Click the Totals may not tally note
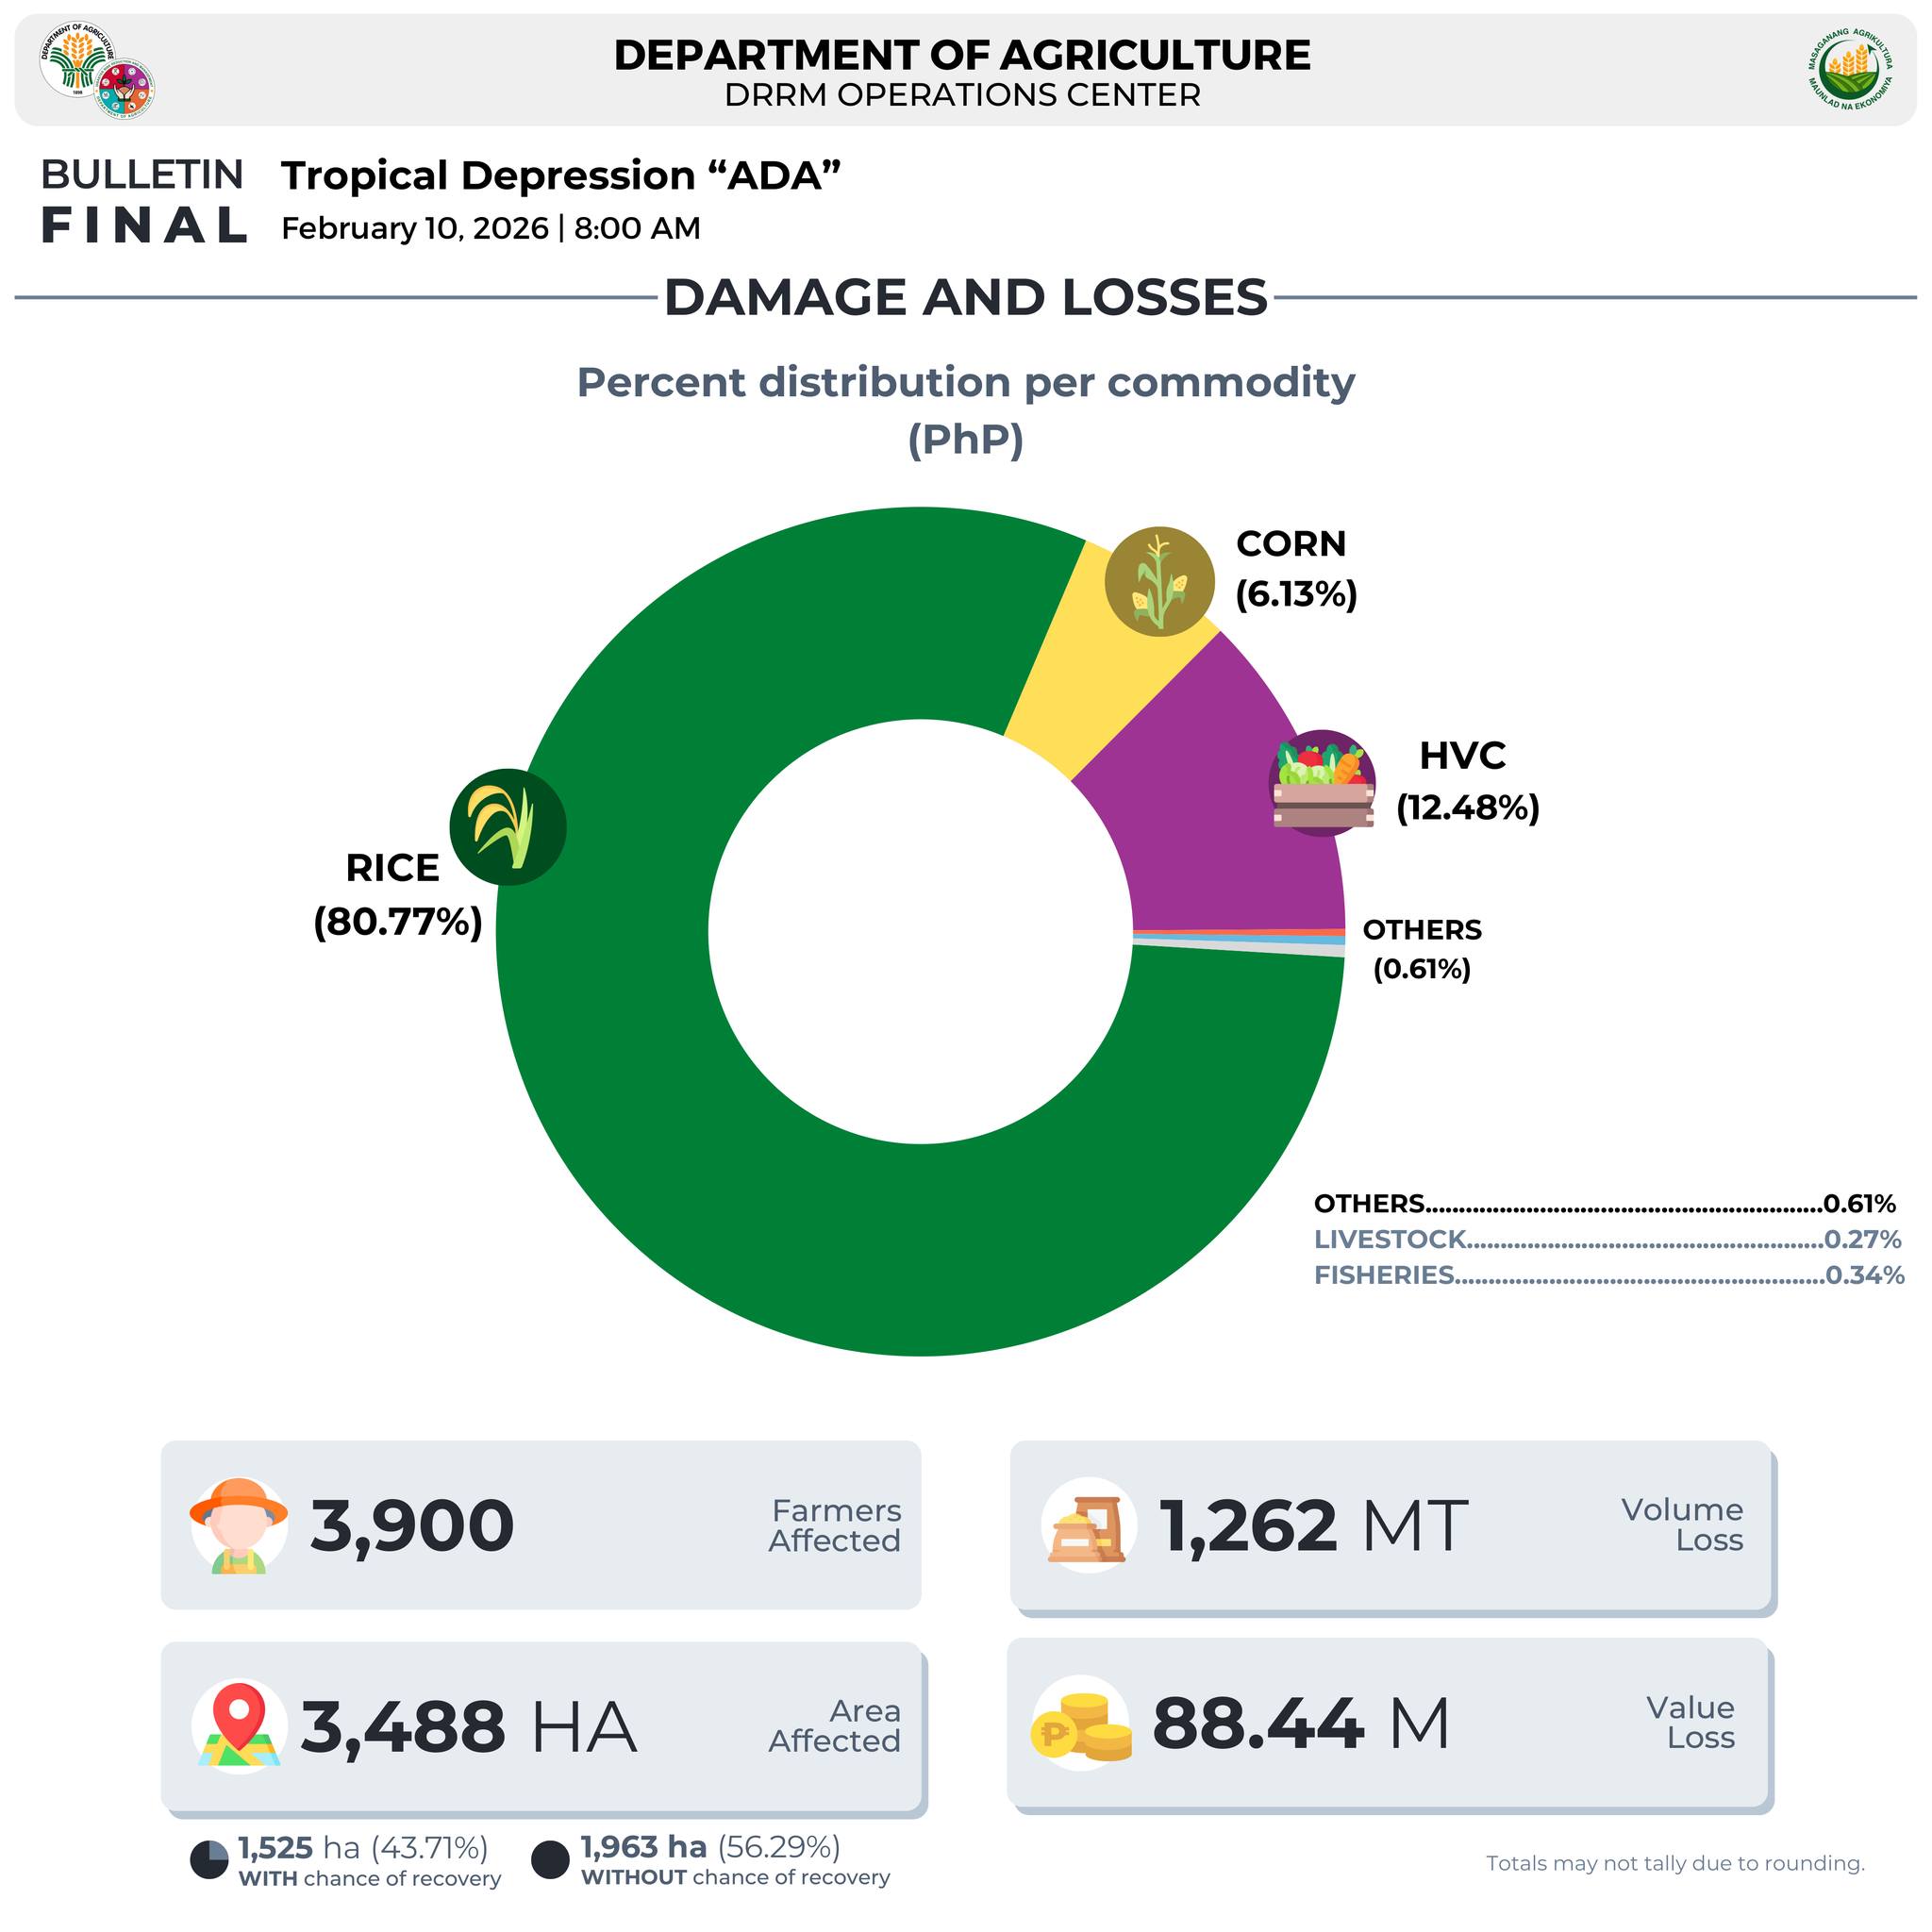 (1675, 1864)
